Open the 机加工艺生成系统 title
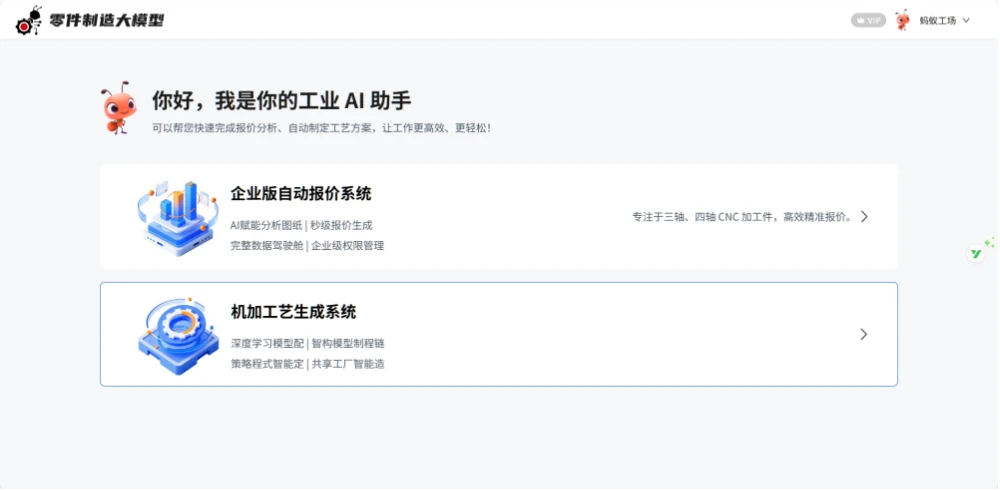1000x490 pixels. coord(293,312)
